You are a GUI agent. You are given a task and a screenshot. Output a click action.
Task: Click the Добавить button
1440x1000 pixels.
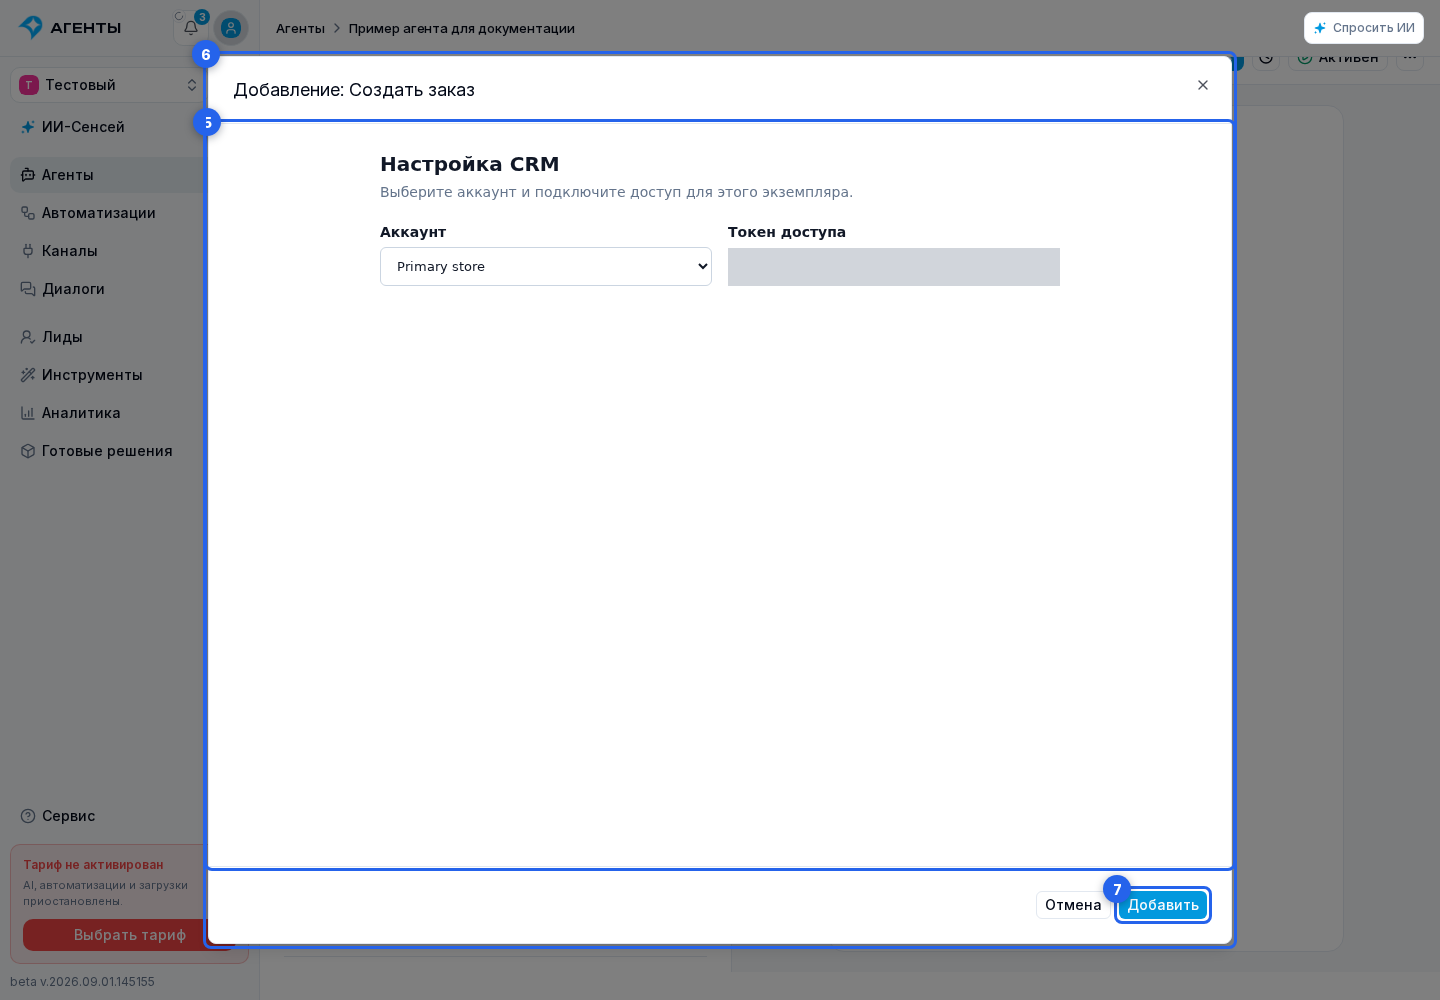[1163, 905]
